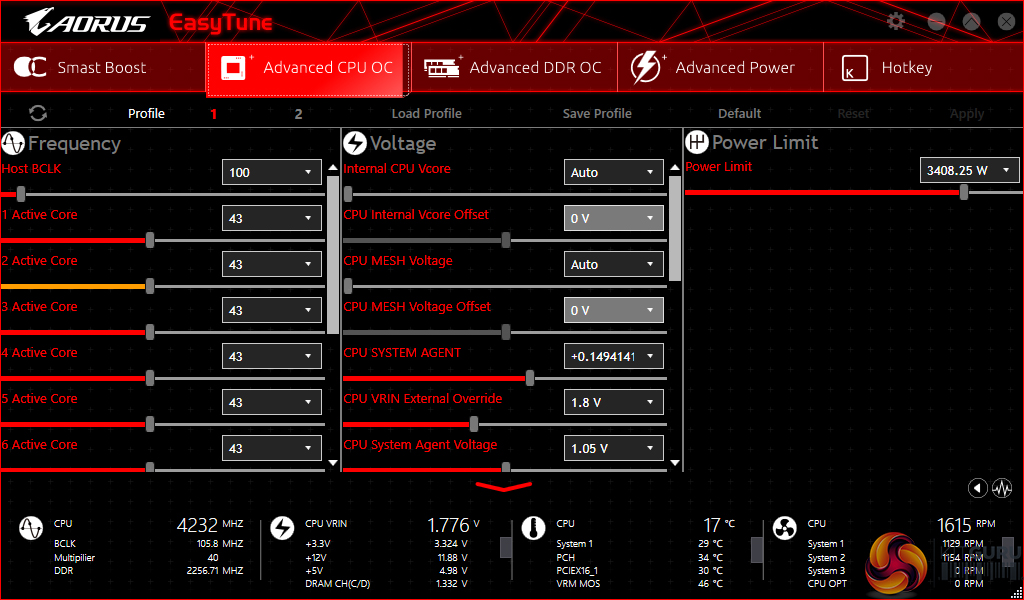Click the Hotkey K icon
Viewport: 1024px width, 600px height.
coord(854,68)
